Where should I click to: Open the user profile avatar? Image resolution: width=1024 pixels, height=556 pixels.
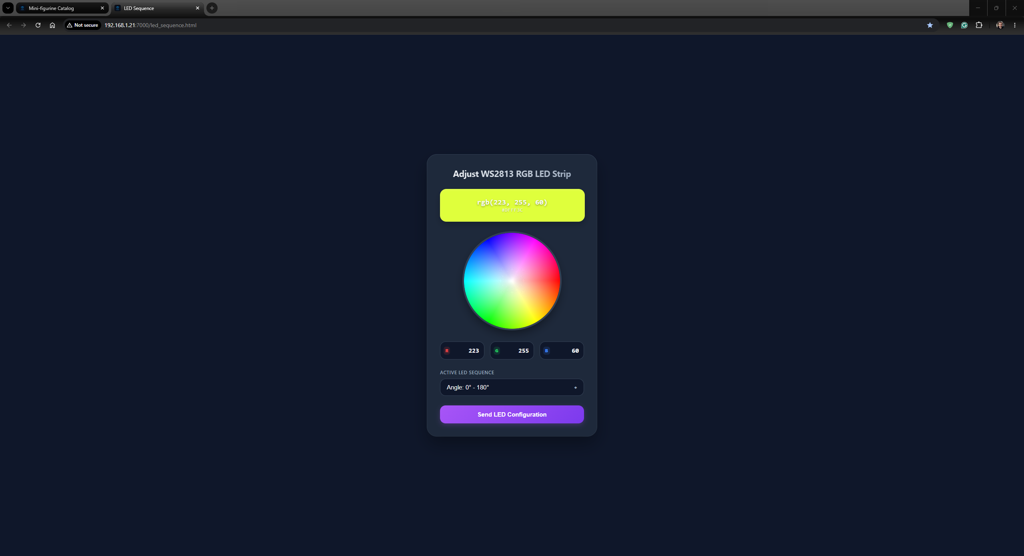1000,25
